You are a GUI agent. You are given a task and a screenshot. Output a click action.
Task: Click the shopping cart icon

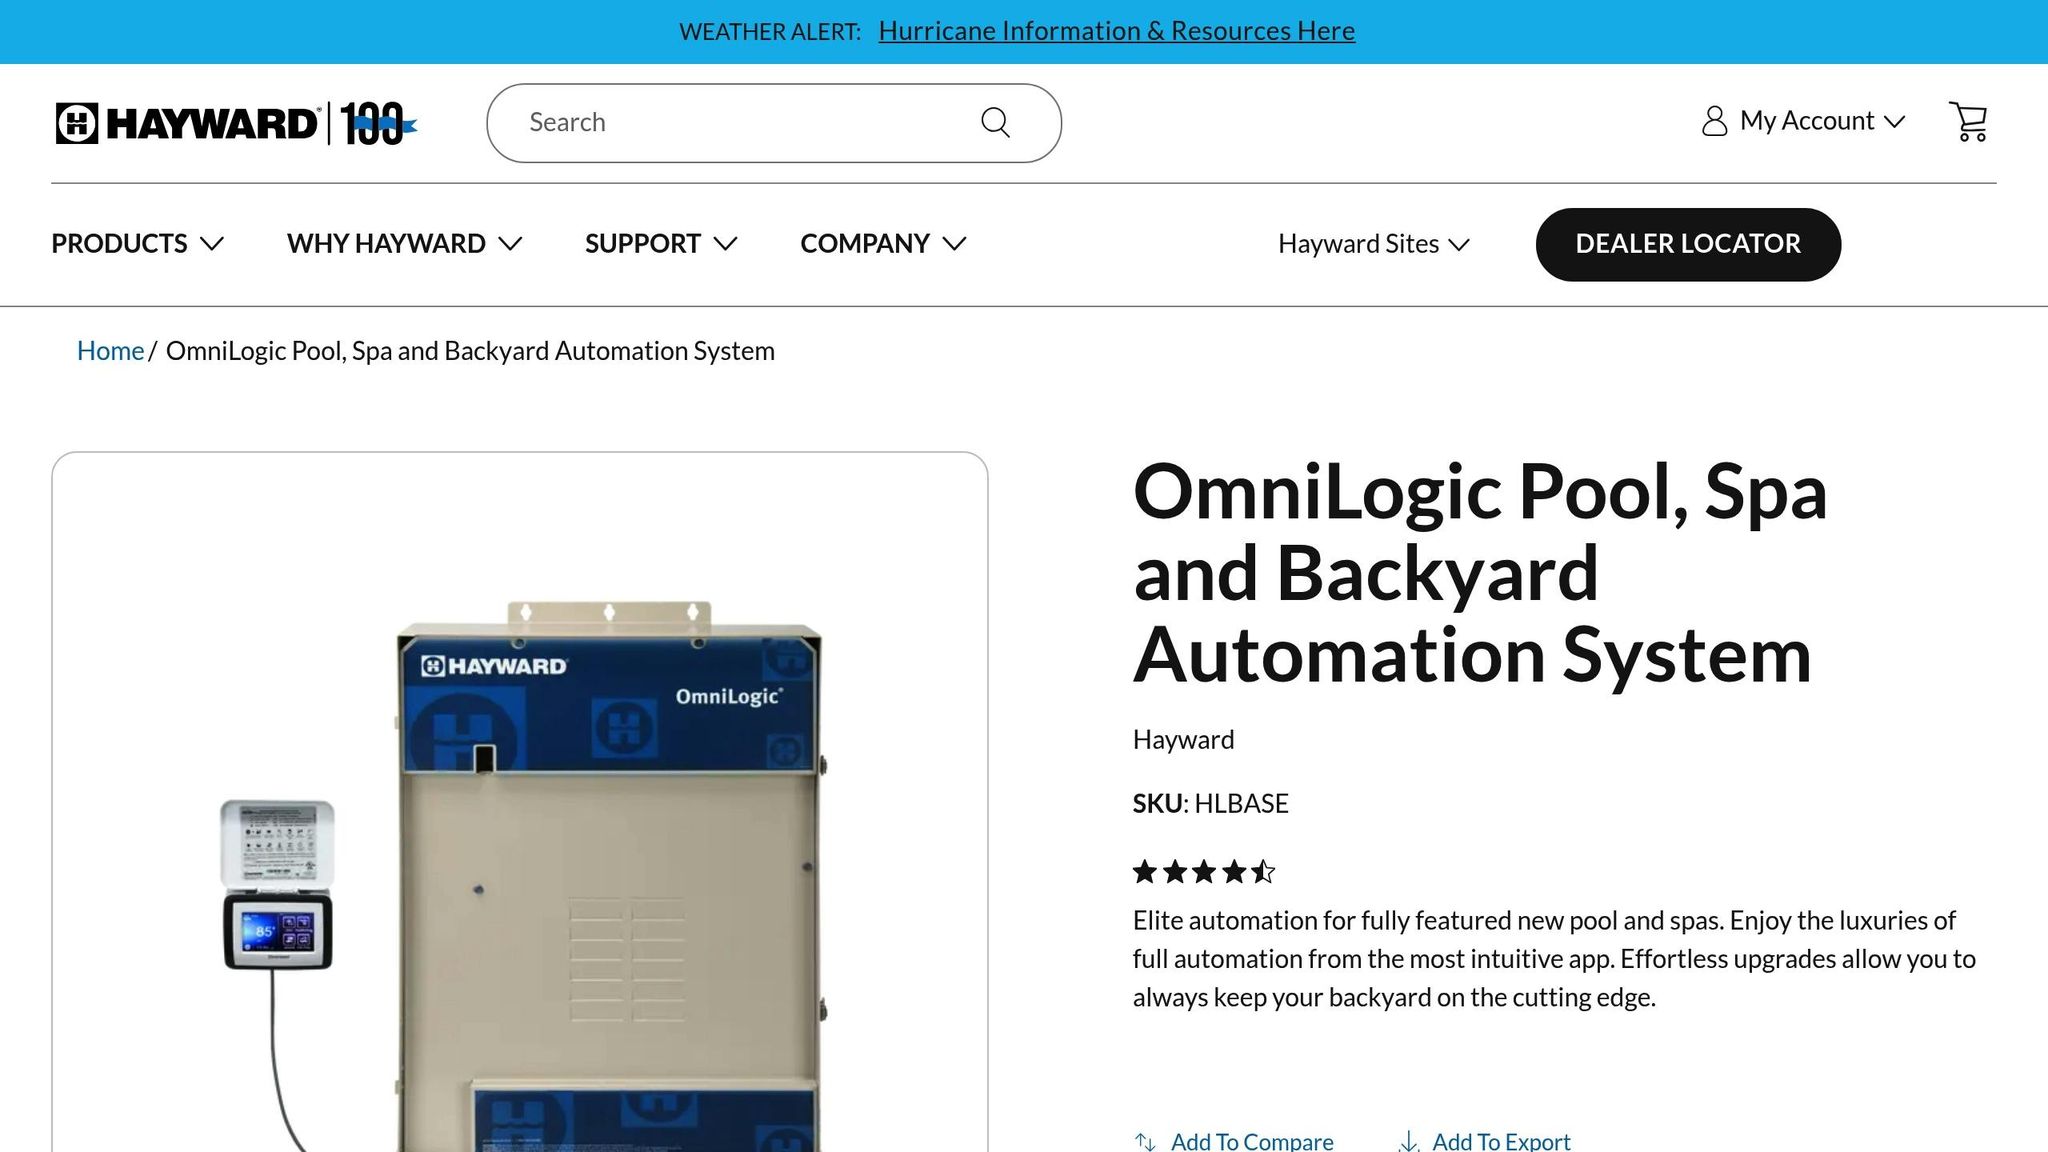1968,122
